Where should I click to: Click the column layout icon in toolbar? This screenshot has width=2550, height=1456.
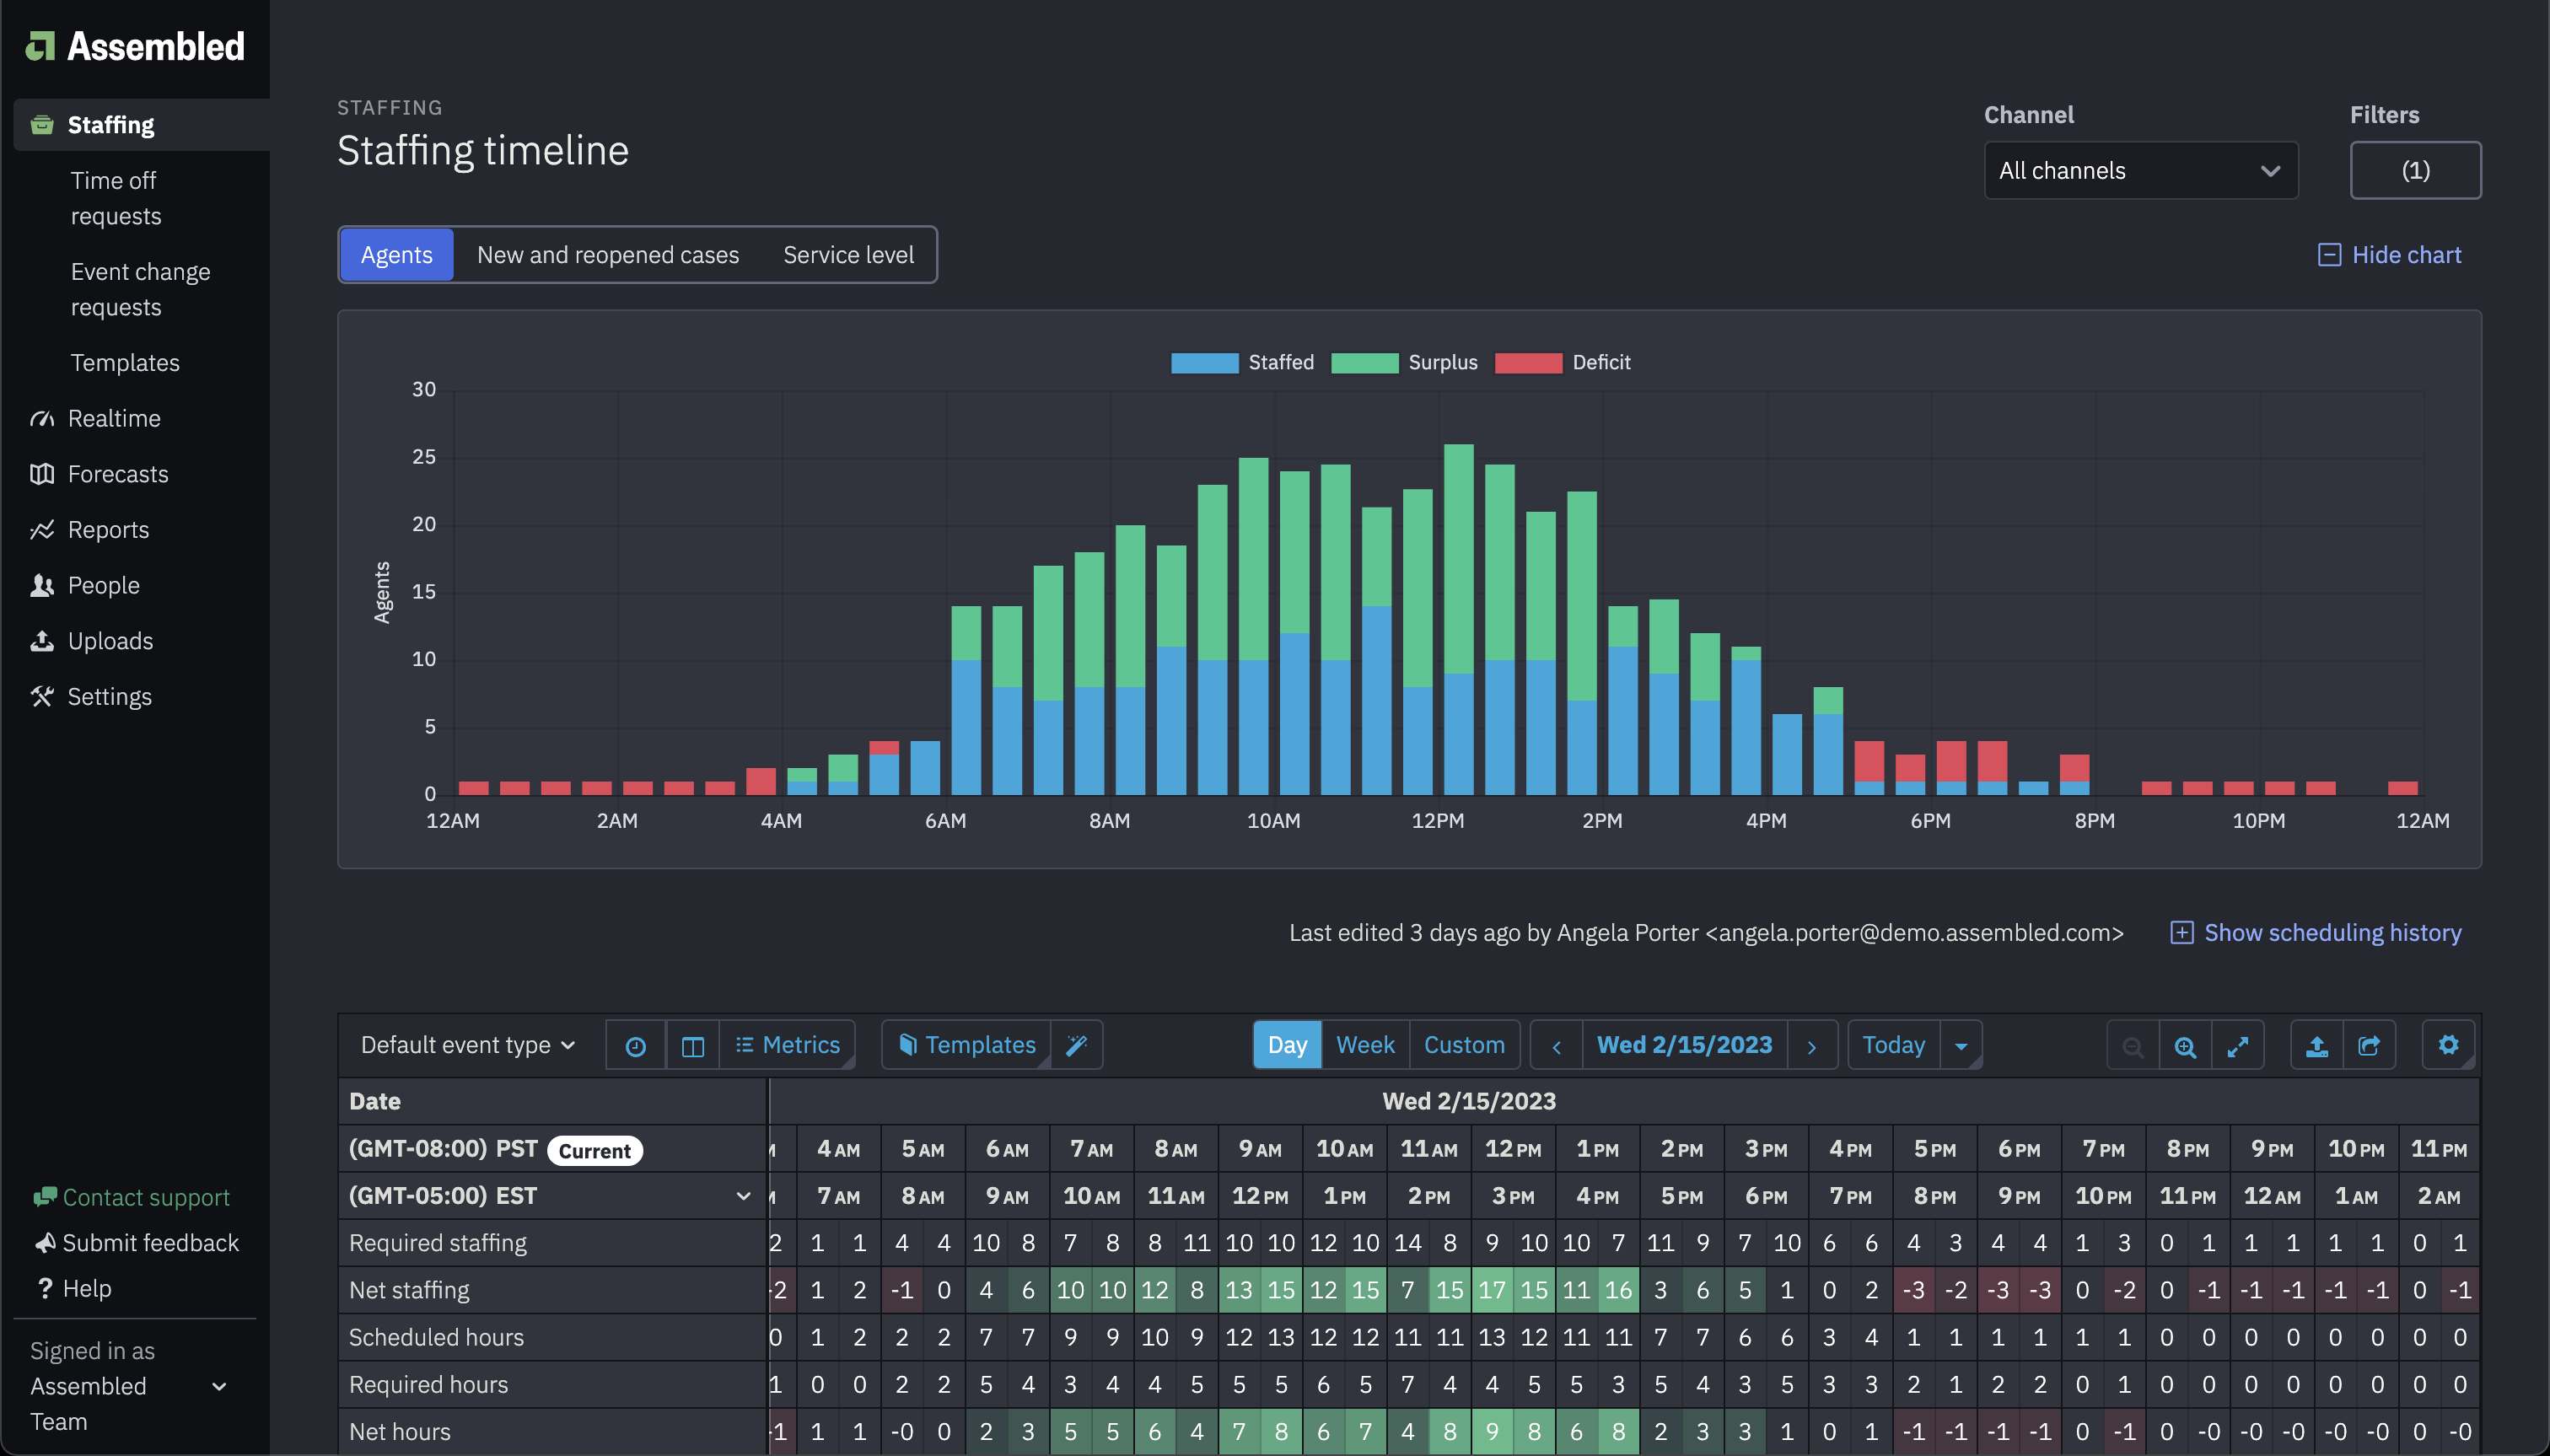(x=693, y=1046)
